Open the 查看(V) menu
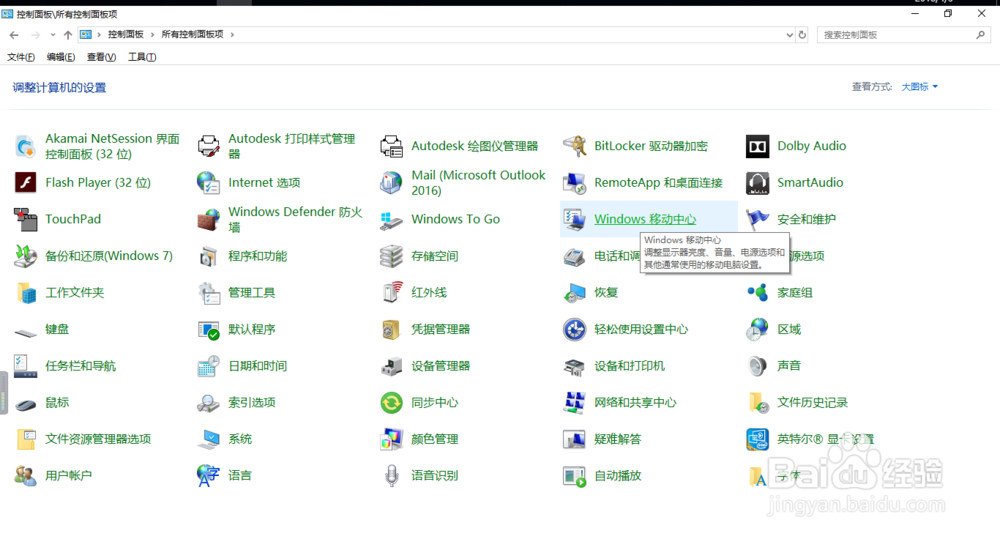 pyautogui.click(x=101, y=57)
